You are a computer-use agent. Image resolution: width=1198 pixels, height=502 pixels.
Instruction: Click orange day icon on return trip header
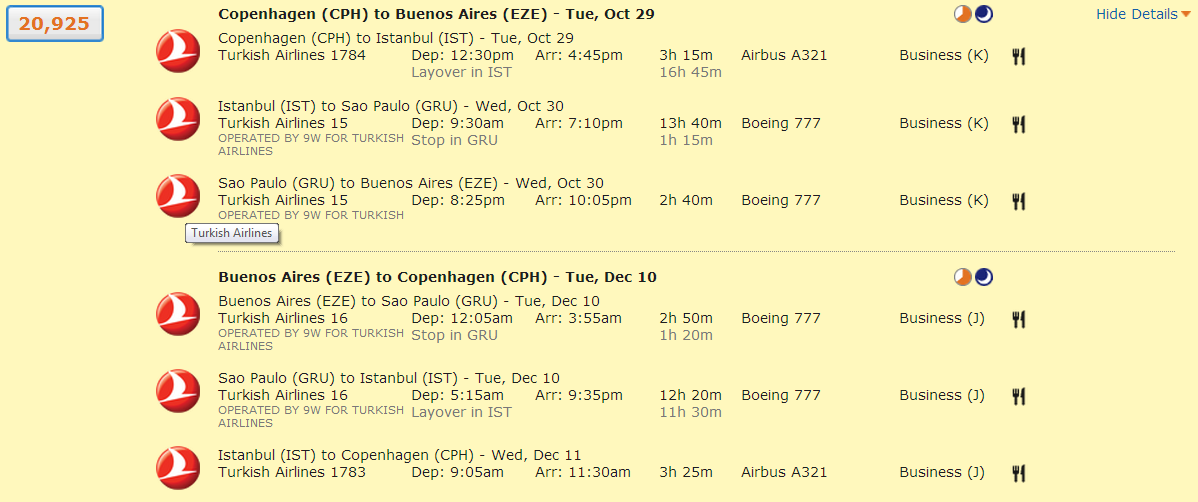(x=963, y=277)
